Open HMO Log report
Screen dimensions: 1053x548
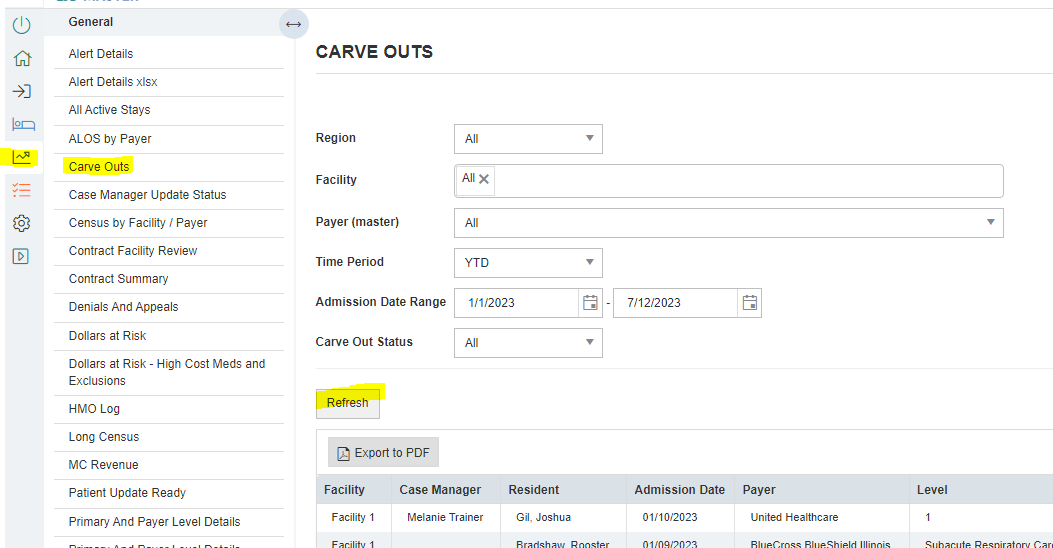(x=94, y=409)
